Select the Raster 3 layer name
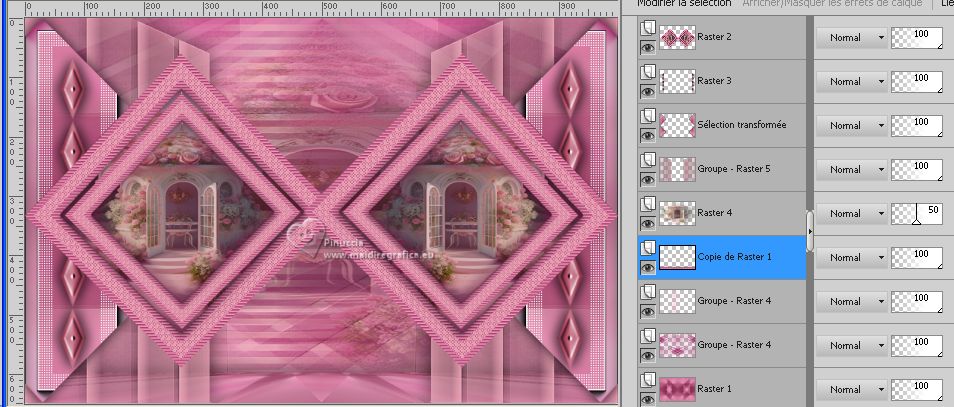This screenshot has width=954, height=407. pos(714,80)
